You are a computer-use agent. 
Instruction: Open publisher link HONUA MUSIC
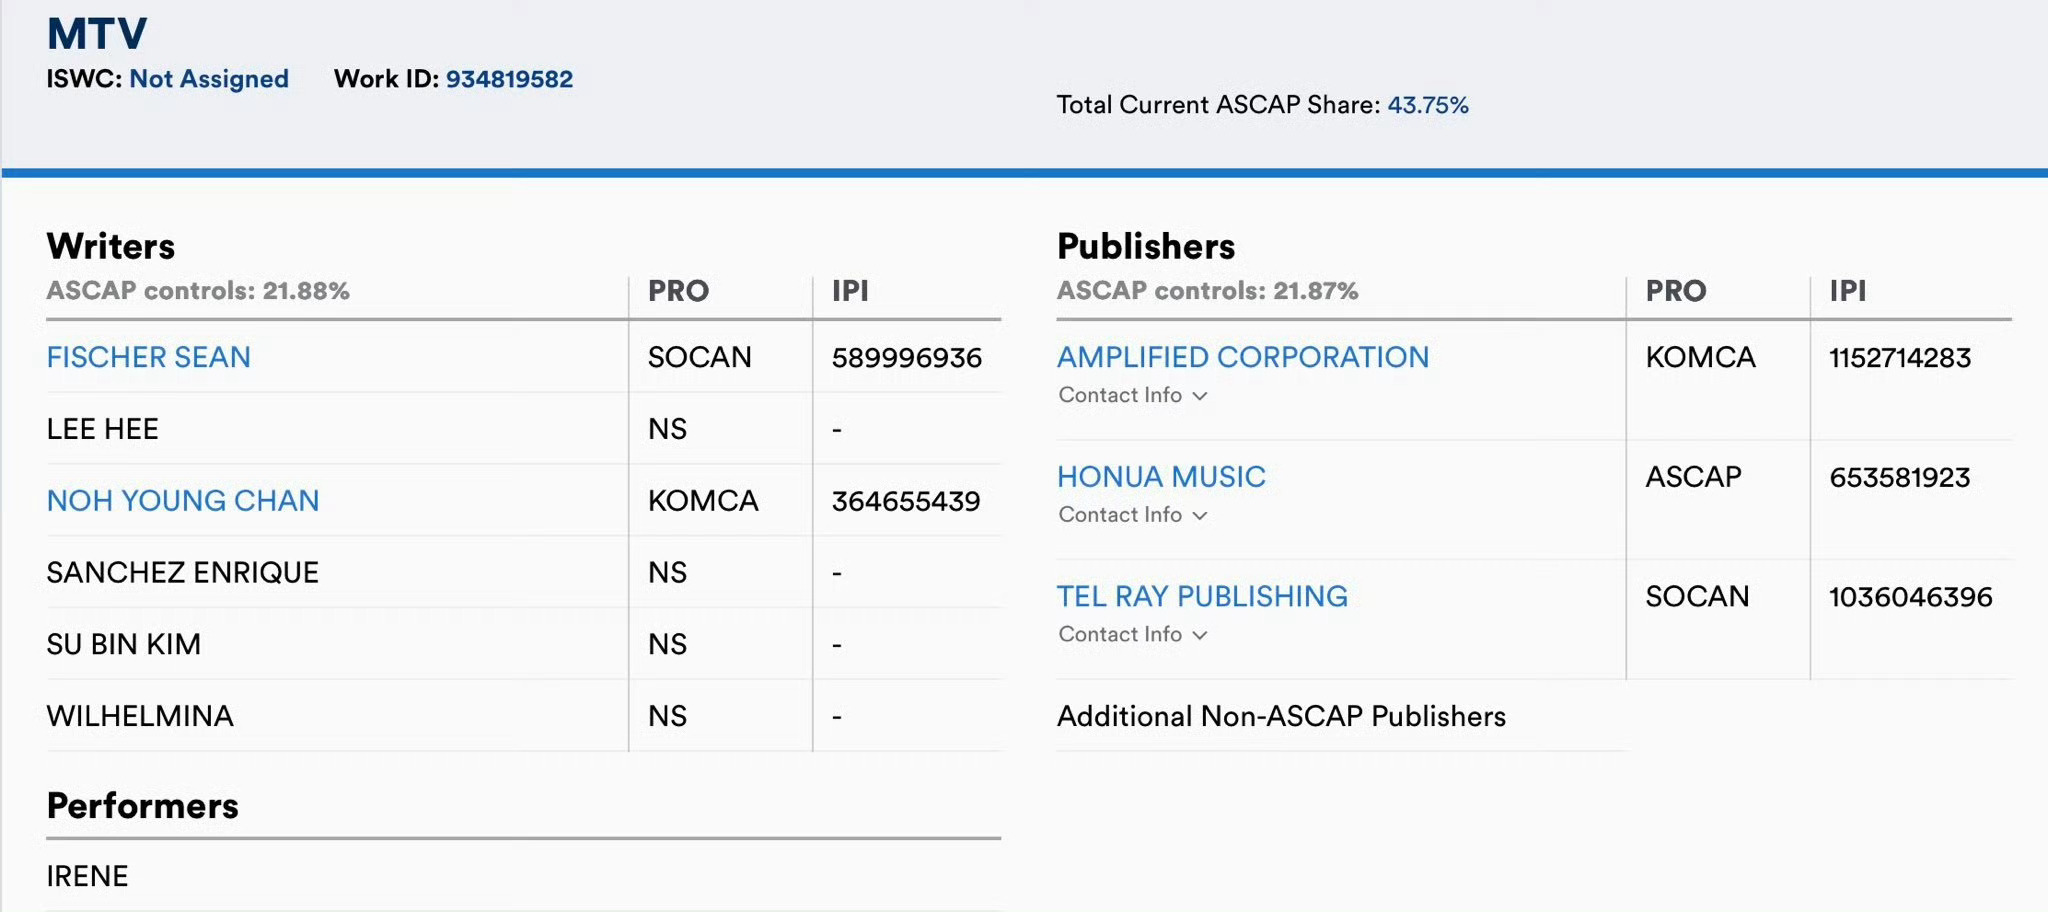pyautogui.click(x=1161, y=477)
